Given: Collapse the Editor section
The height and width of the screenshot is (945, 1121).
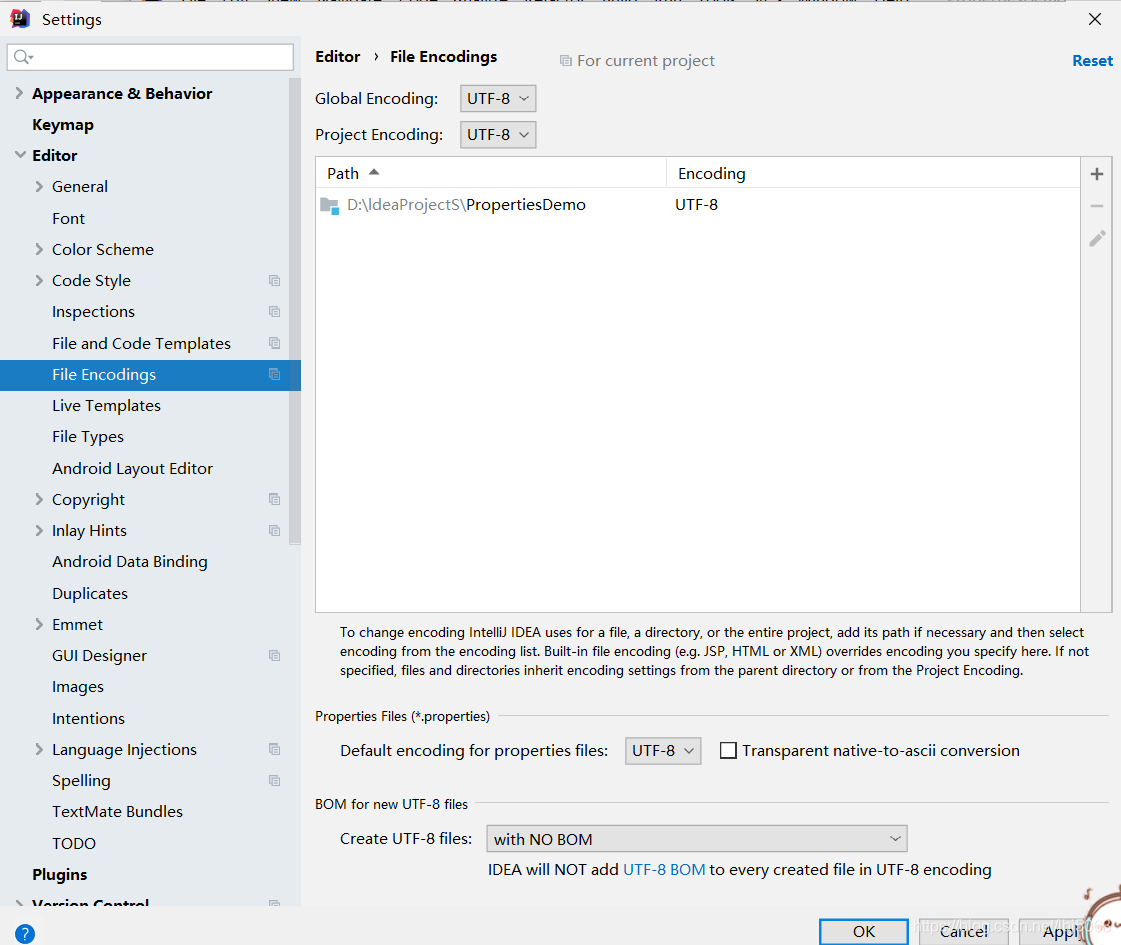Looking at the screenshot, I should 20,154.
